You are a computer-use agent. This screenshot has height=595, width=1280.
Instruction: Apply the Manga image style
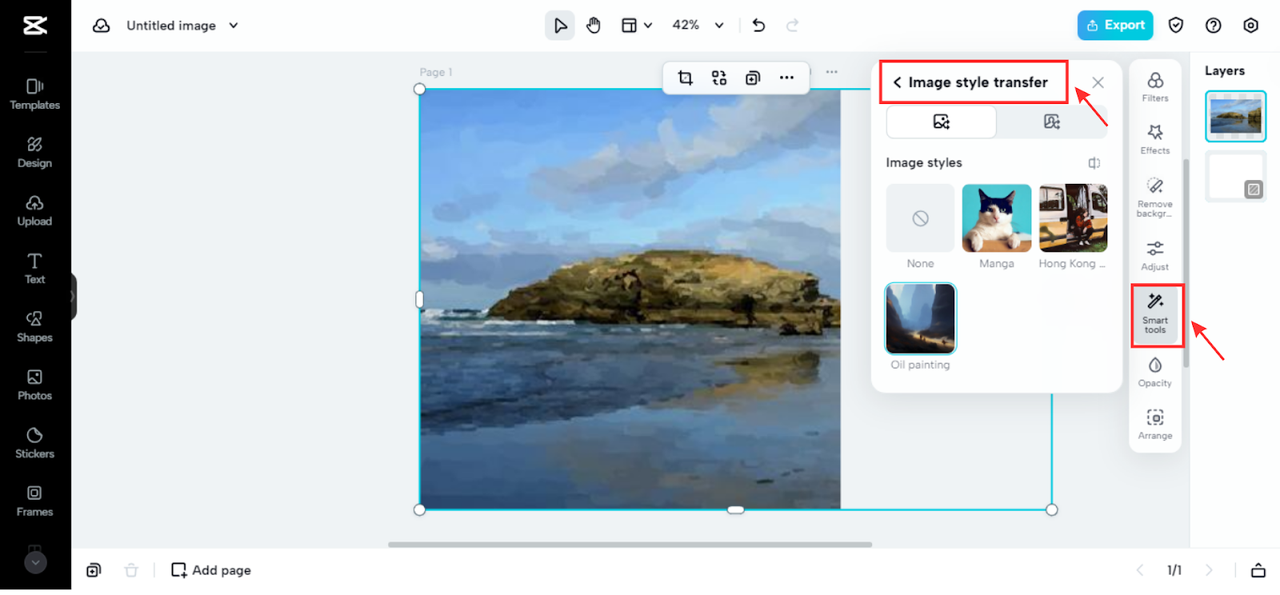[997, 218]
